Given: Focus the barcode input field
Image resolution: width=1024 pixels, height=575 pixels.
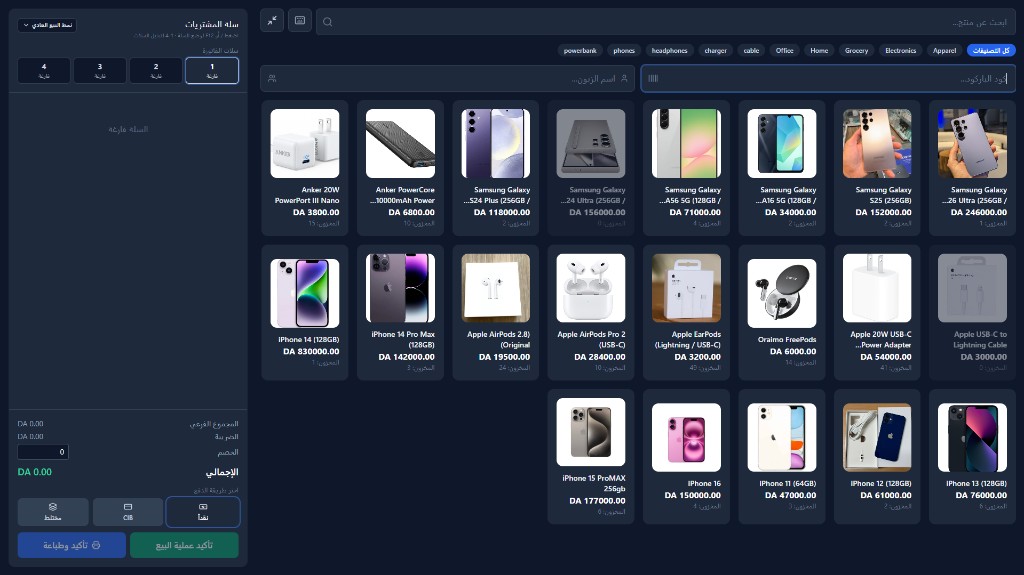Looking at the screenshot, I should (828, 78).
